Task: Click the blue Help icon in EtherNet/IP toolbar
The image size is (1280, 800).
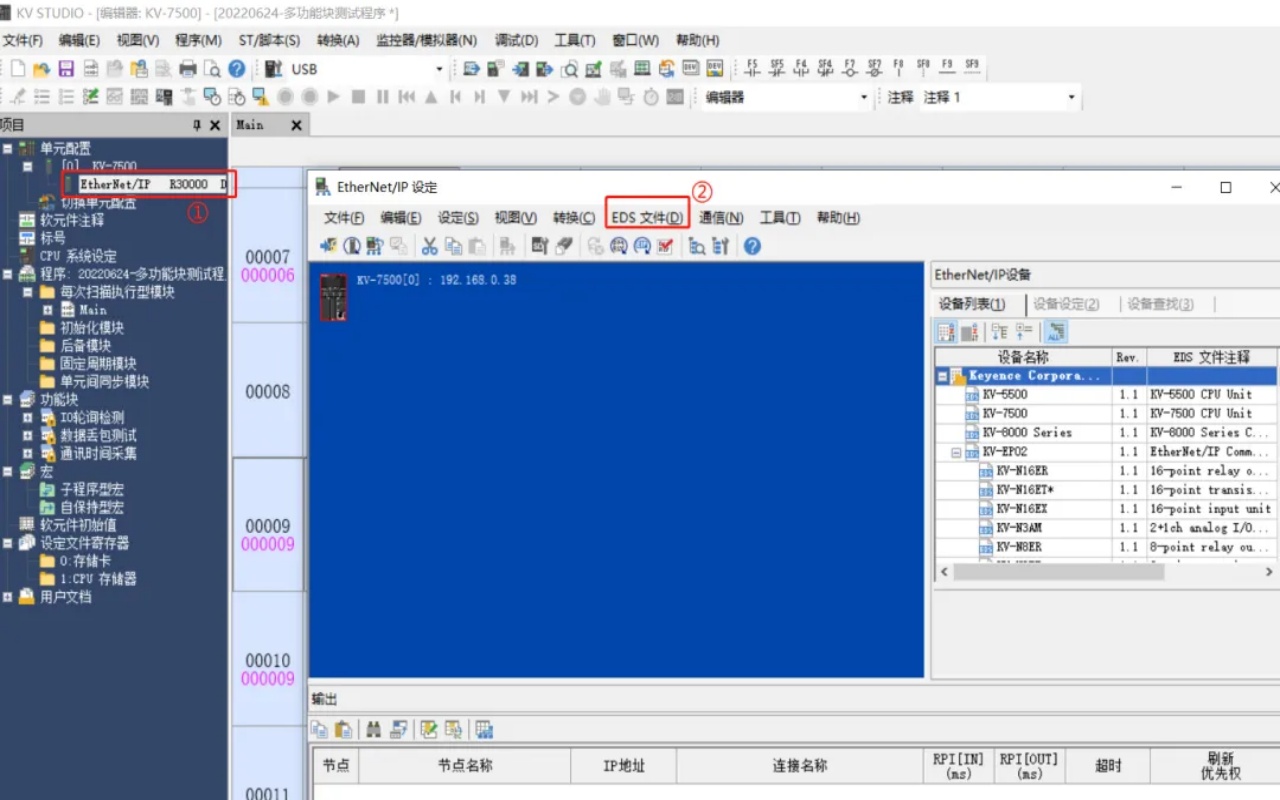Action: [x=752, y=246]
